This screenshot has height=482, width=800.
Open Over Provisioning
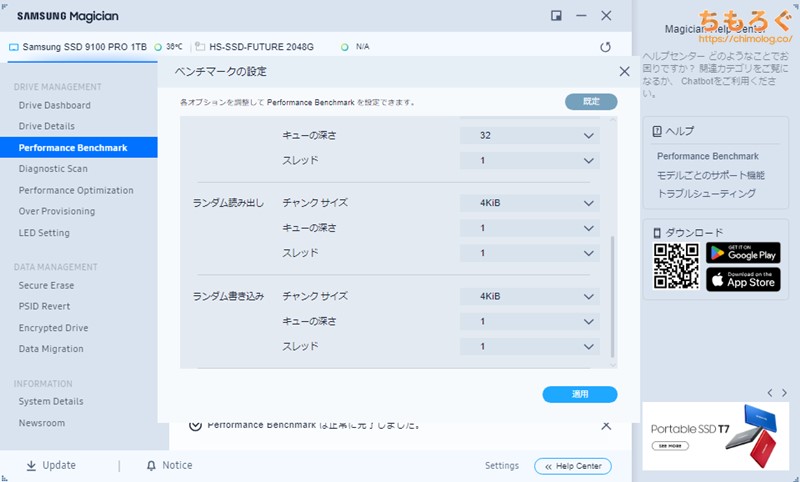[57, 211]
